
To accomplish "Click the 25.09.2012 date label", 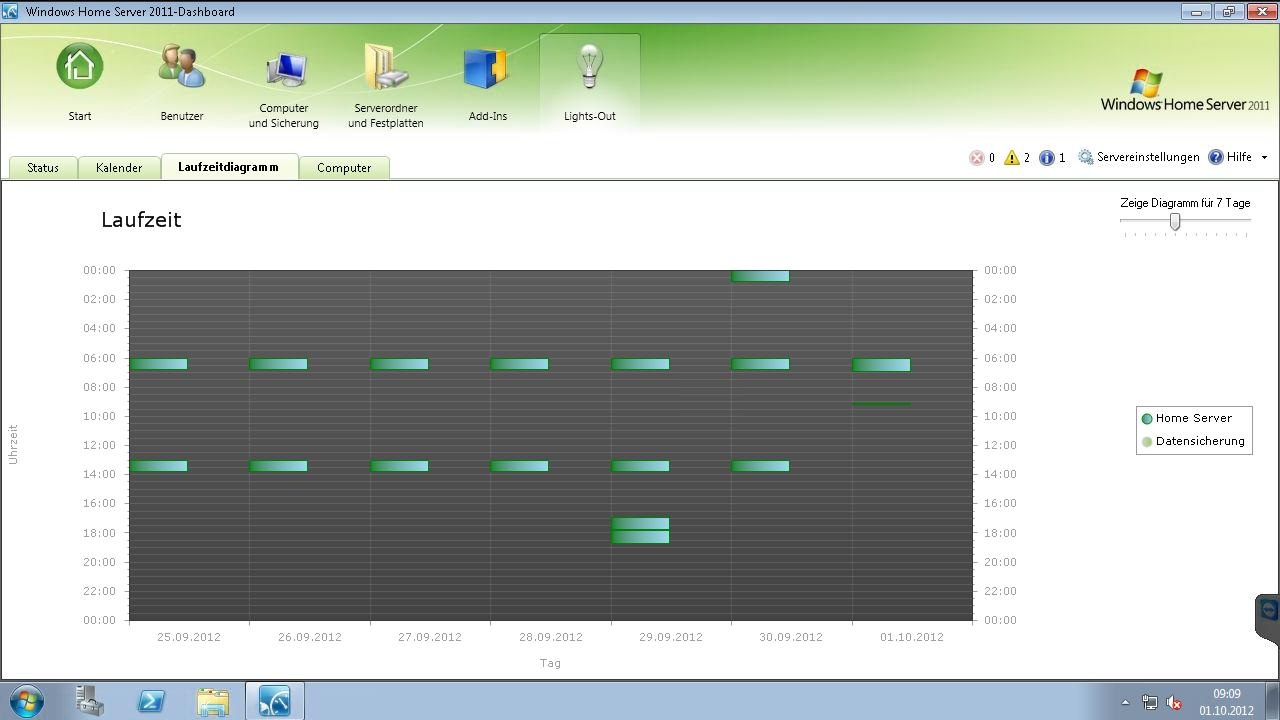I will [189, 637].
